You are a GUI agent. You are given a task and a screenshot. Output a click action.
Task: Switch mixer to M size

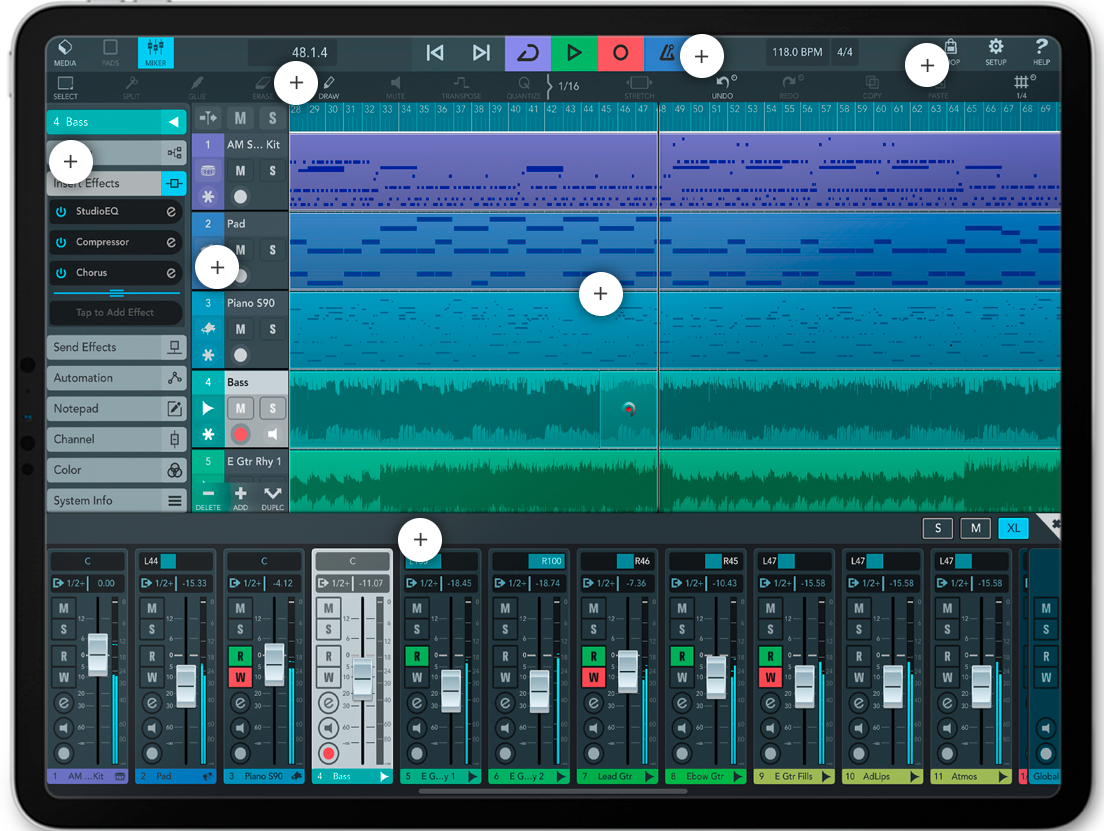976,528
